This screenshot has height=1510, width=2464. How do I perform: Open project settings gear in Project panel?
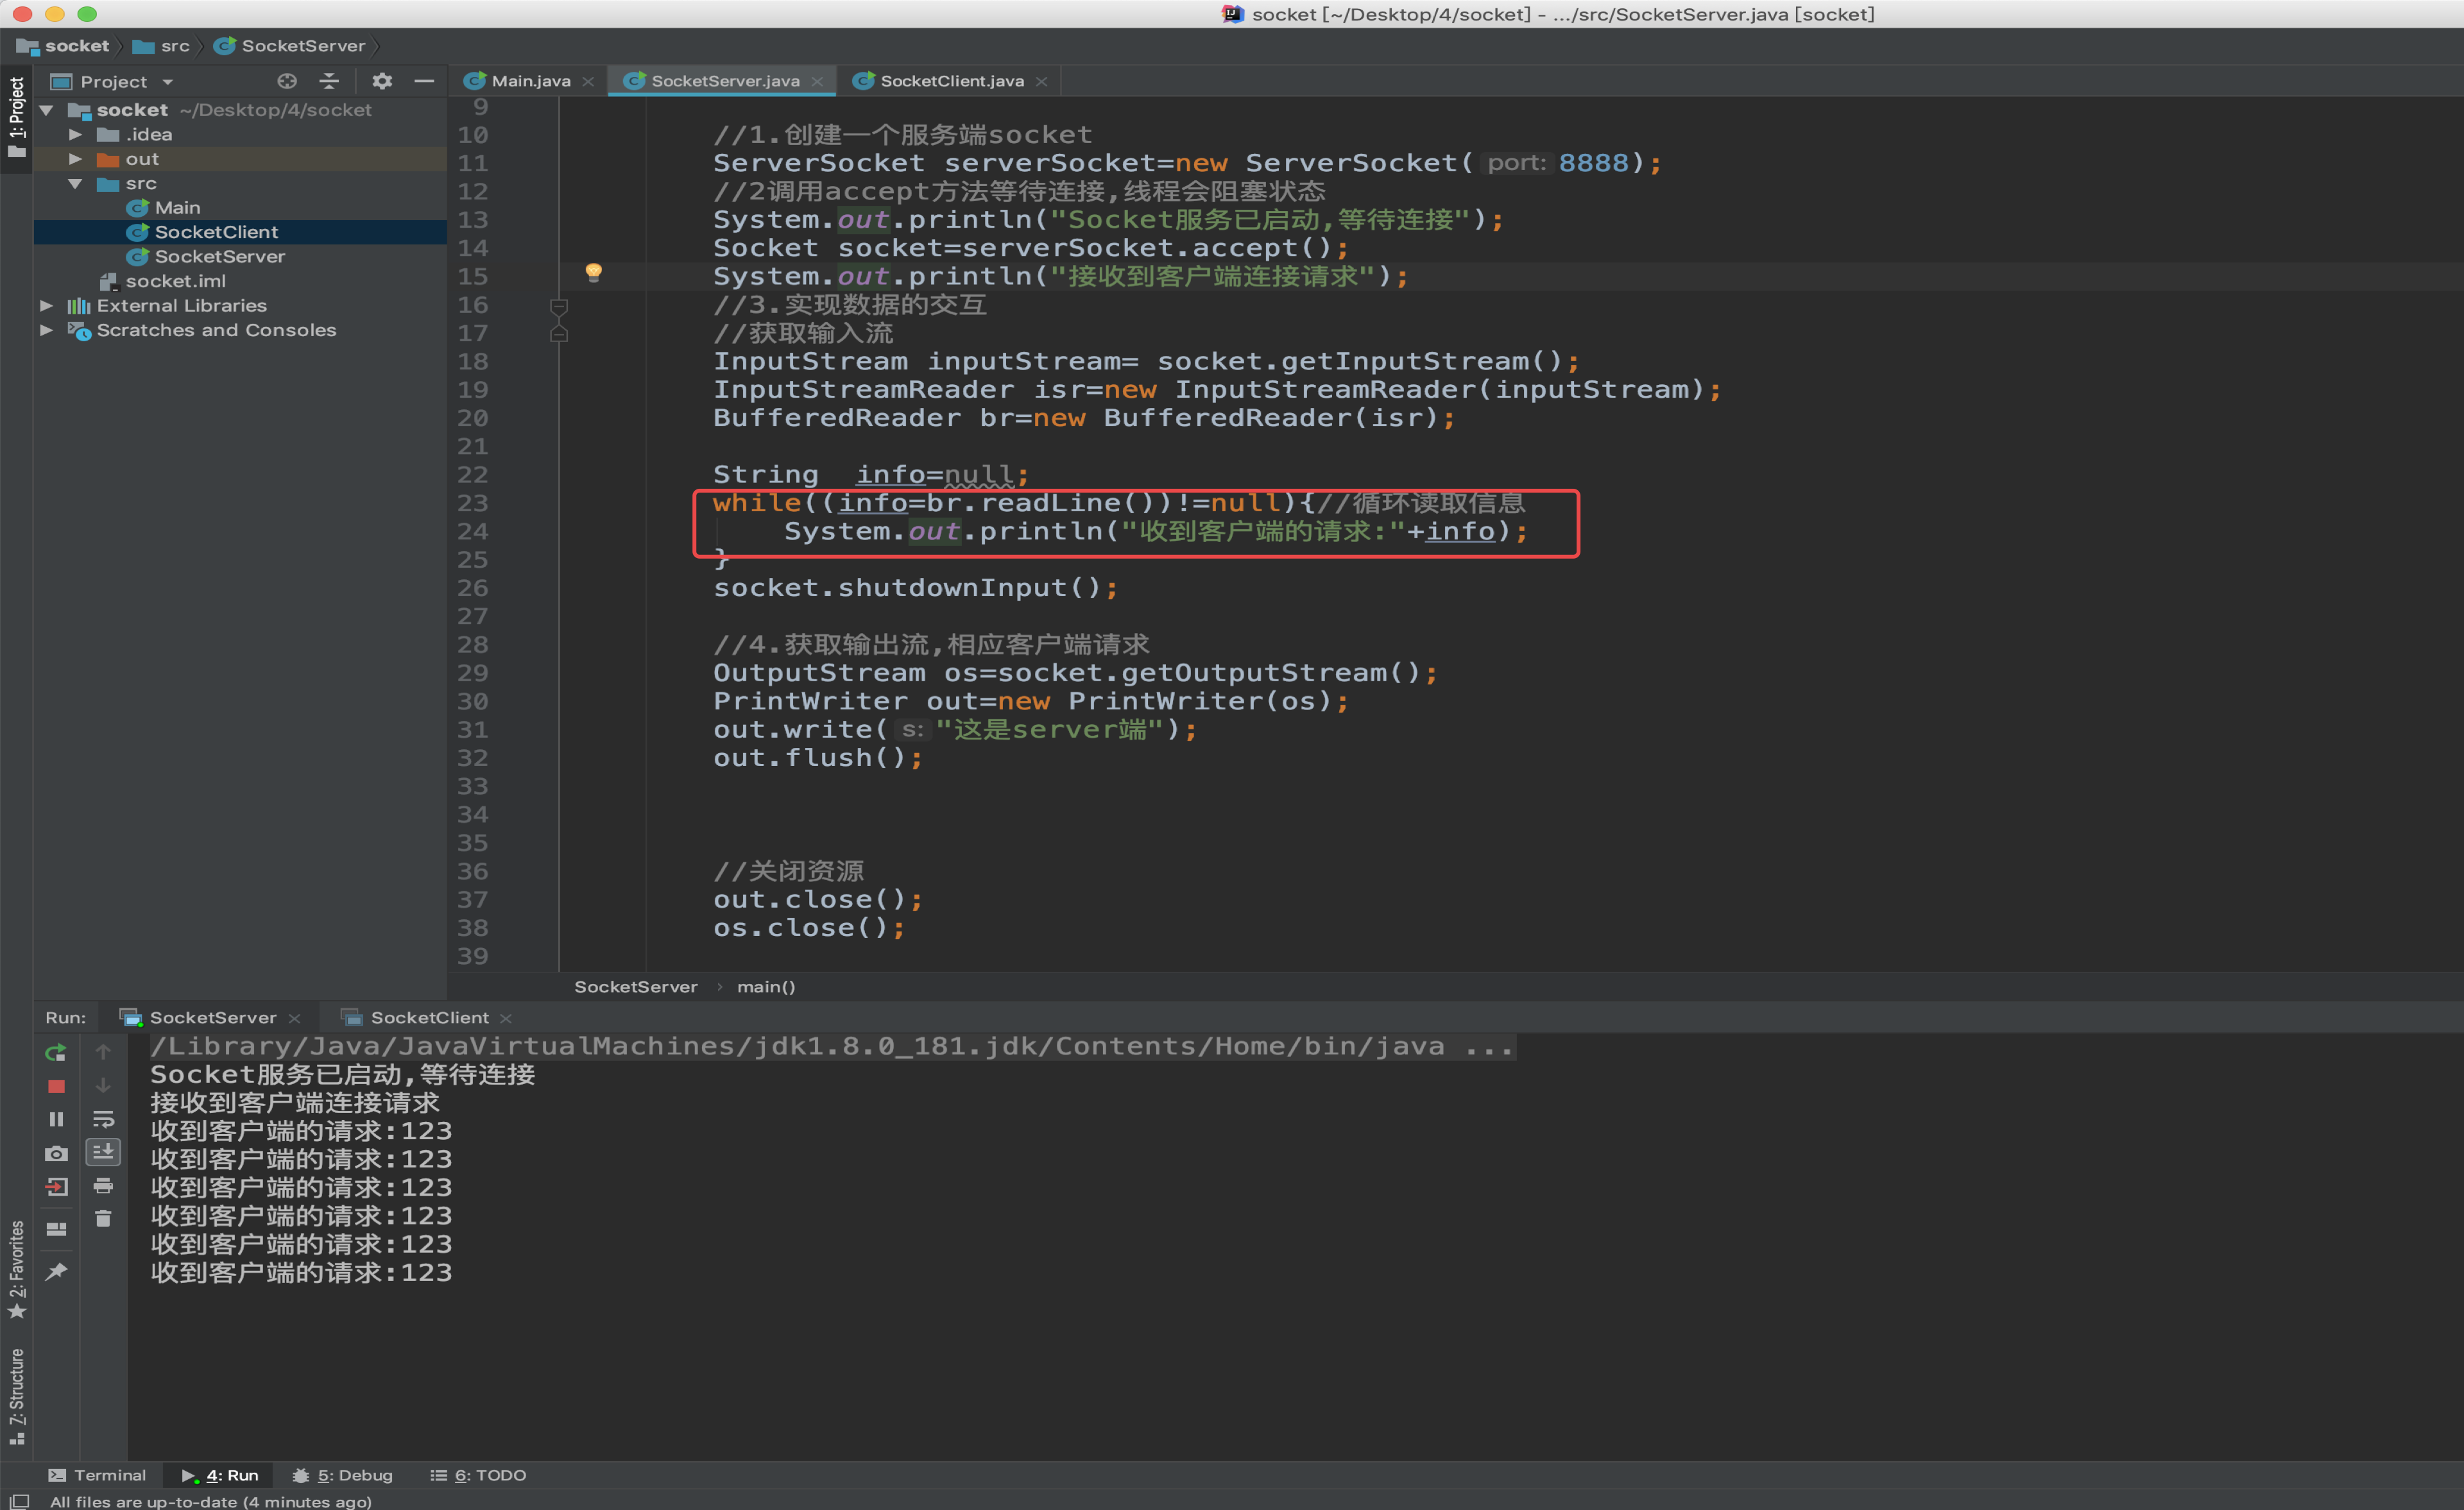(382, 81)
